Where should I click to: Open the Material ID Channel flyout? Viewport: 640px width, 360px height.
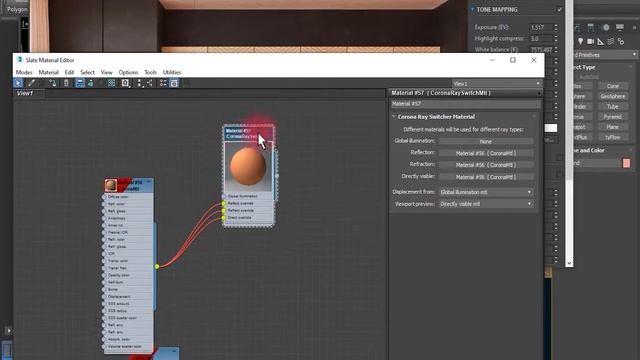pos(125,83)
